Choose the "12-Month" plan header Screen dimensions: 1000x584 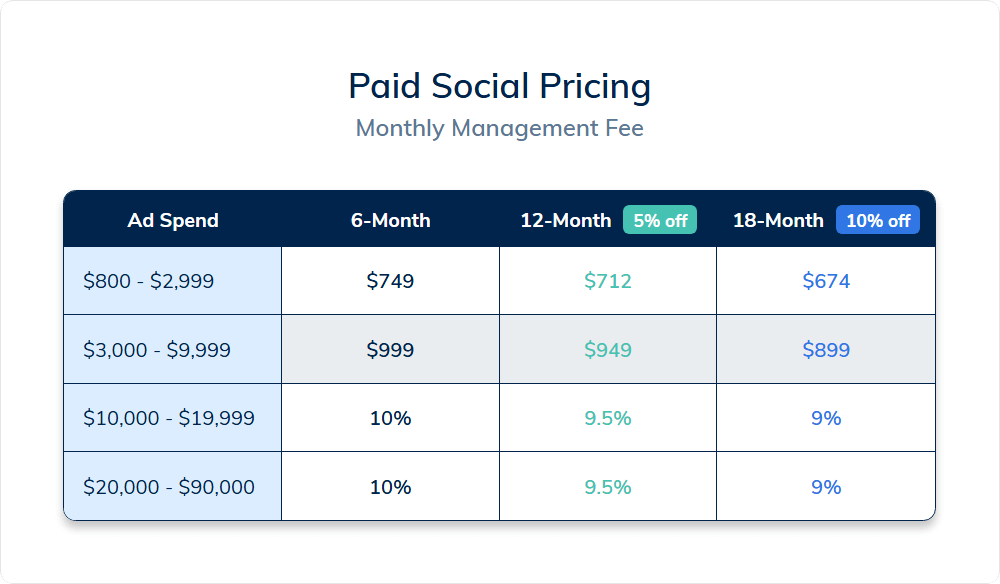click(565, 220)
